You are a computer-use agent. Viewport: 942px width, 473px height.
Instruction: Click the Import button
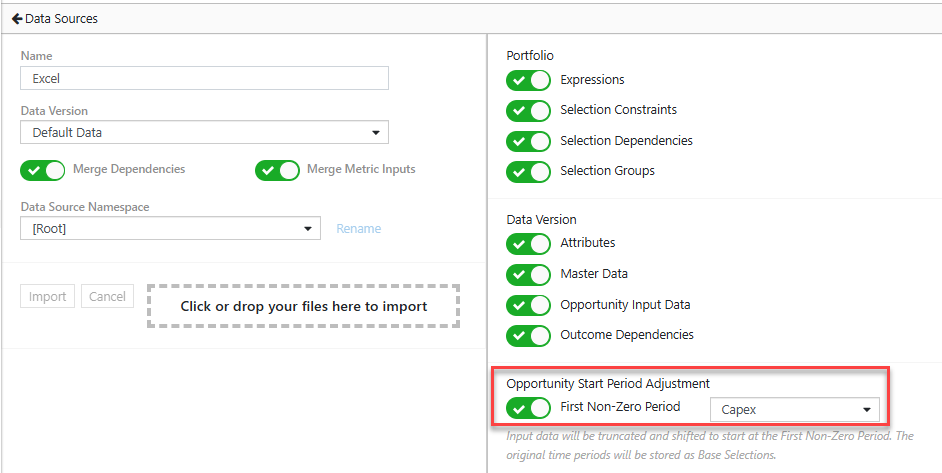[47, 296]
